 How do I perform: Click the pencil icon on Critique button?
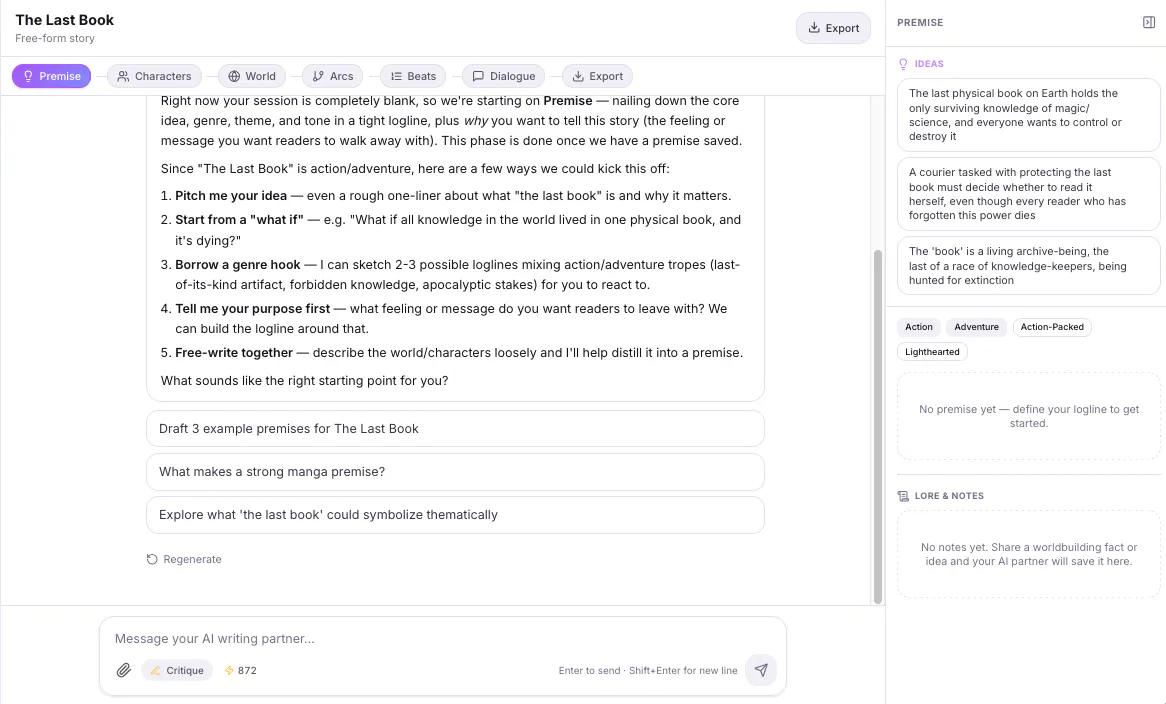(x=155, y=670)
